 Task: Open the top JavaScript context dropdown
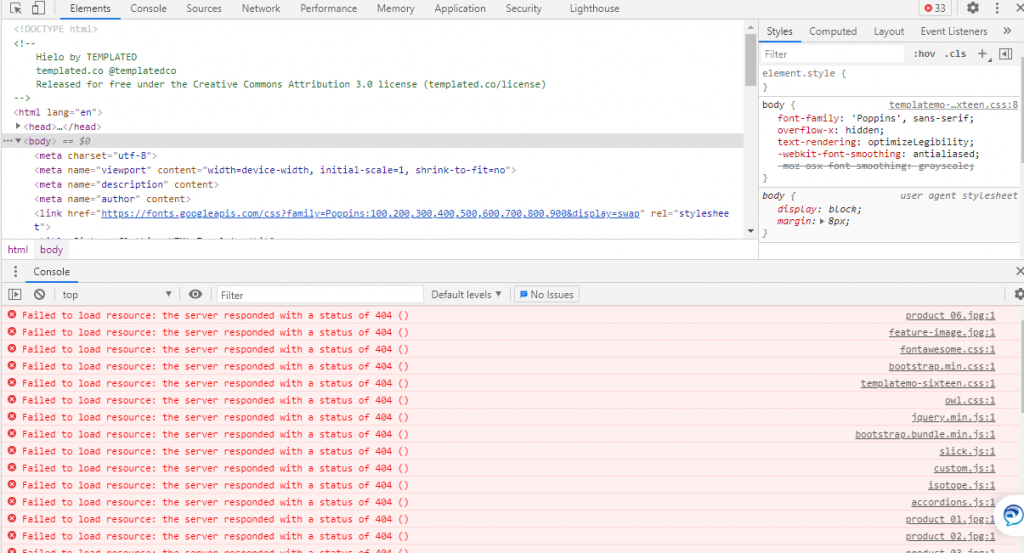(117, 294)
